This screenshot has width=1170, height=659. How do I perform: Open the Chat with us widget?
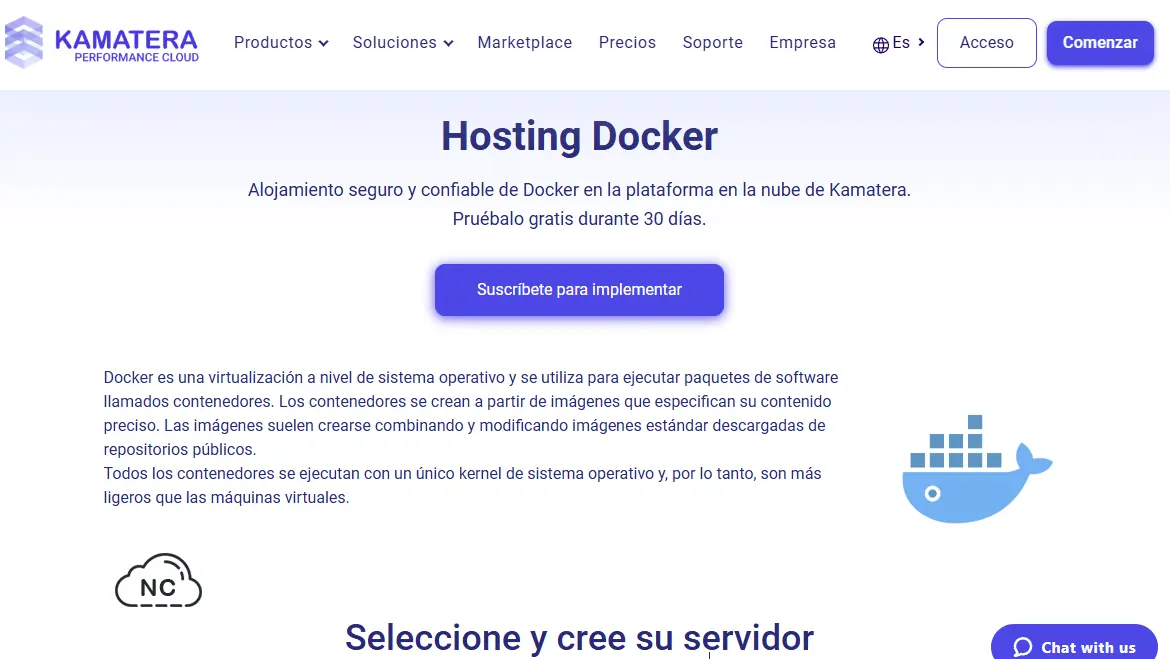[1087, 647]
